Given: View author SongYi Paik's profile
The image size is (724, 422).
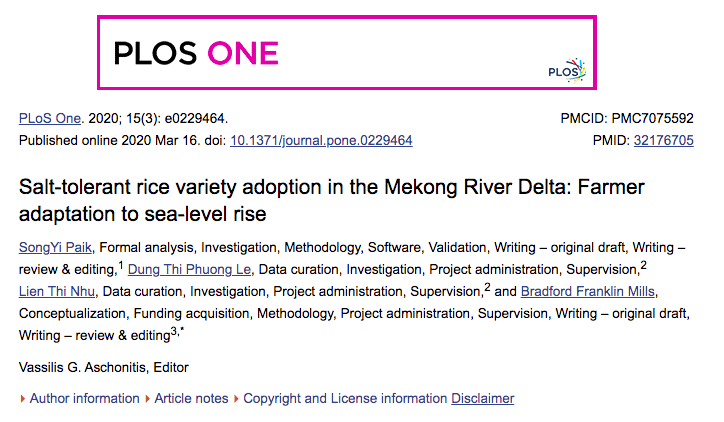Looking at the screenshot, I should click(x=52, y=247).
